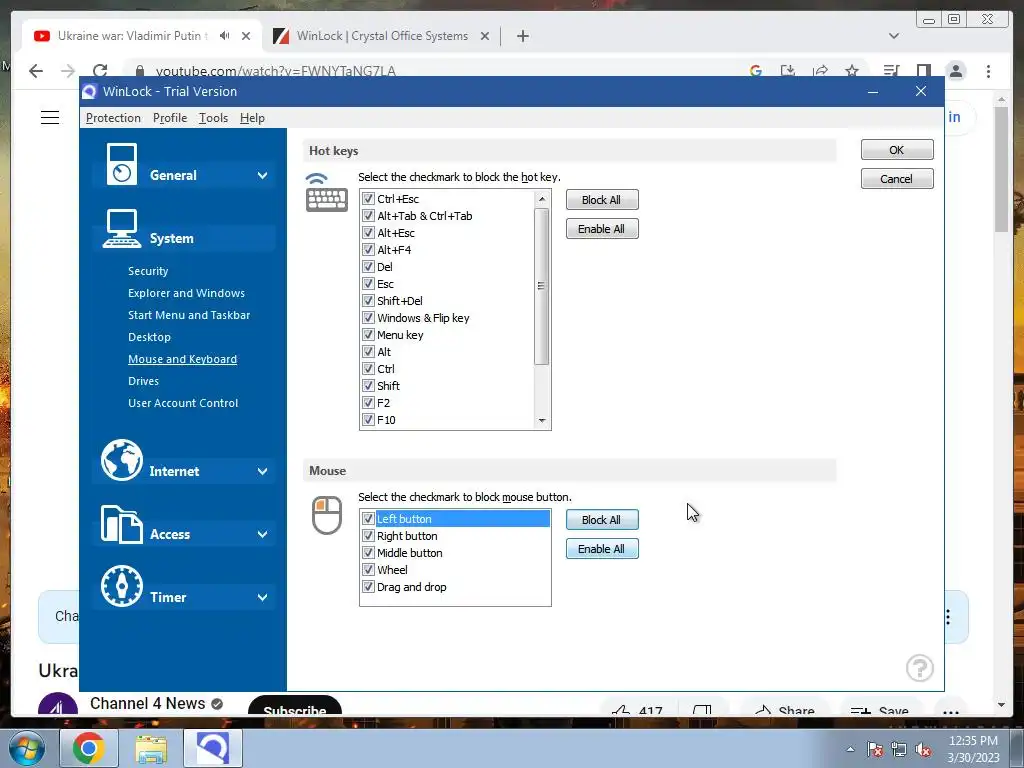Click Block All for mouse buttons
1024x768 pixels.
[x=602, y=520]
